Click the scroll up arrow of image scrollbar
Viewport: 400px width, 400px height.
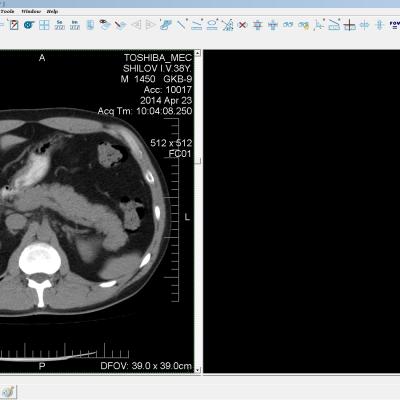click(x=198, y=53)
